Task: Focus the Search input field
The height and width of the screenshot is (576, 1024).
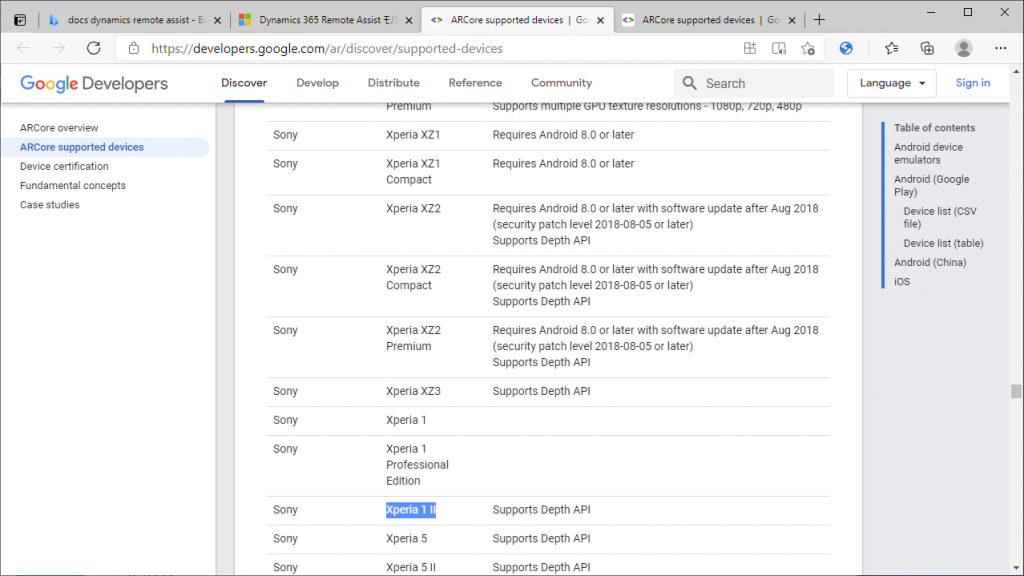Action: (754, 83)
